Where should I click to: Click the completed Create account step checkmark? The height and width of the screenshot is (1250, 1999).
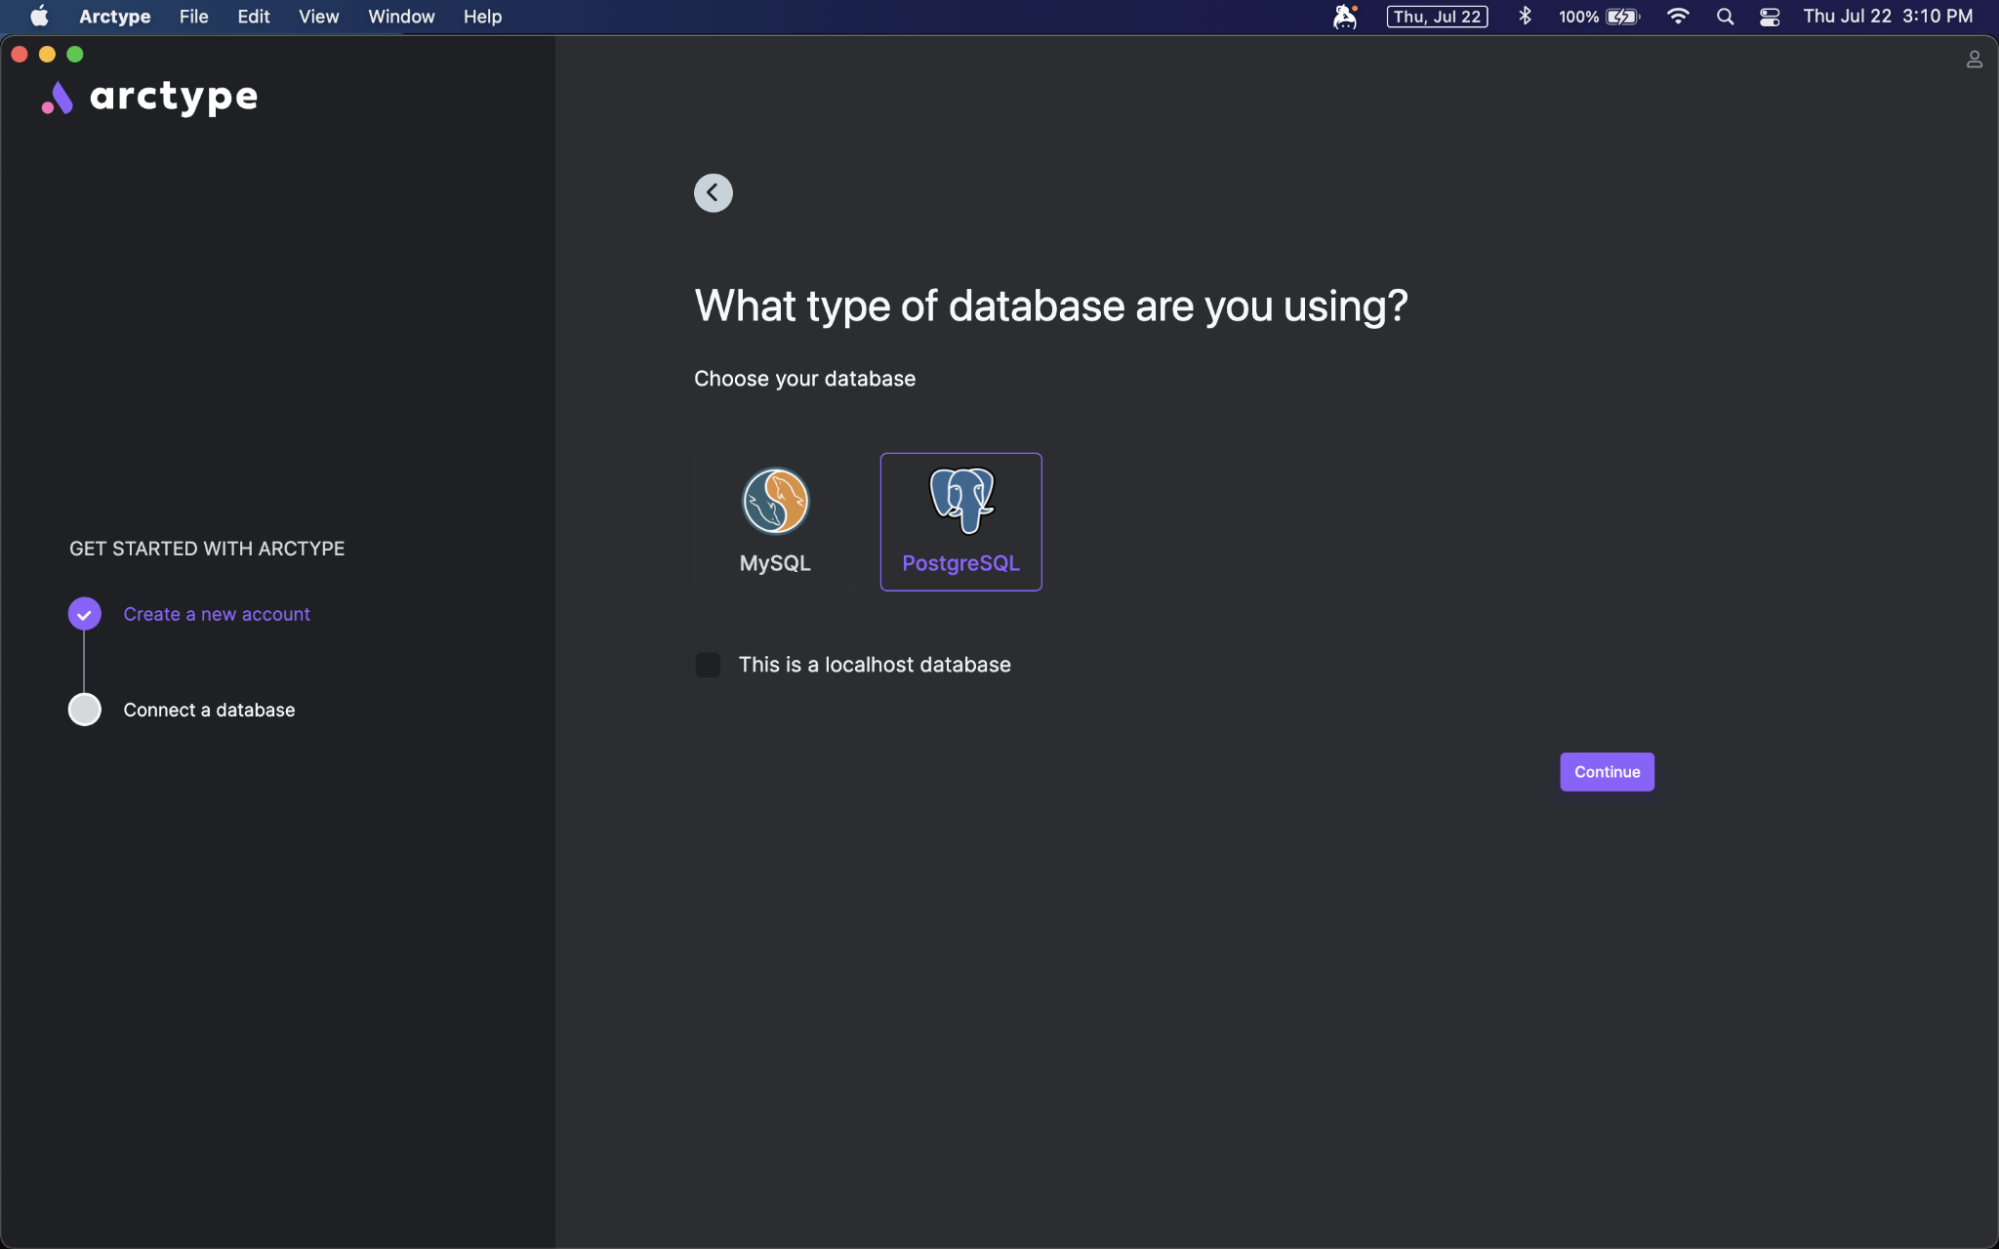pyautogui.click(x=85, y=614)
